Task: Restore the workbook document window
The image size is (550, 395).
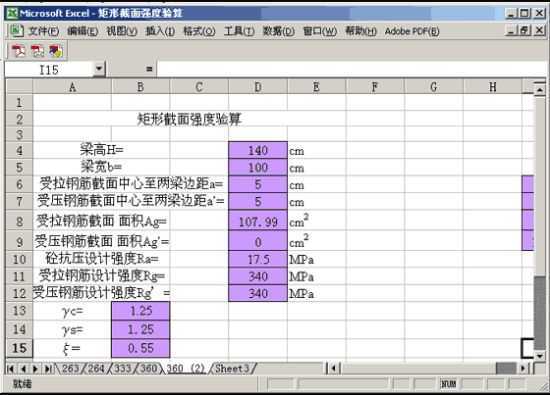Action: [525, 31]
